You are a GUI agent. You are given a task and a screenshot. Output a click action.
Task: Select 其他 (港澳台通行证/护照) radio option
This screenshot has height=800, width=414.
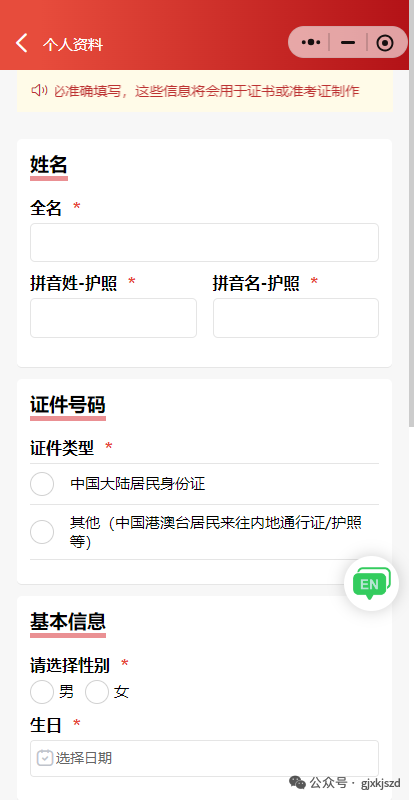42,532
